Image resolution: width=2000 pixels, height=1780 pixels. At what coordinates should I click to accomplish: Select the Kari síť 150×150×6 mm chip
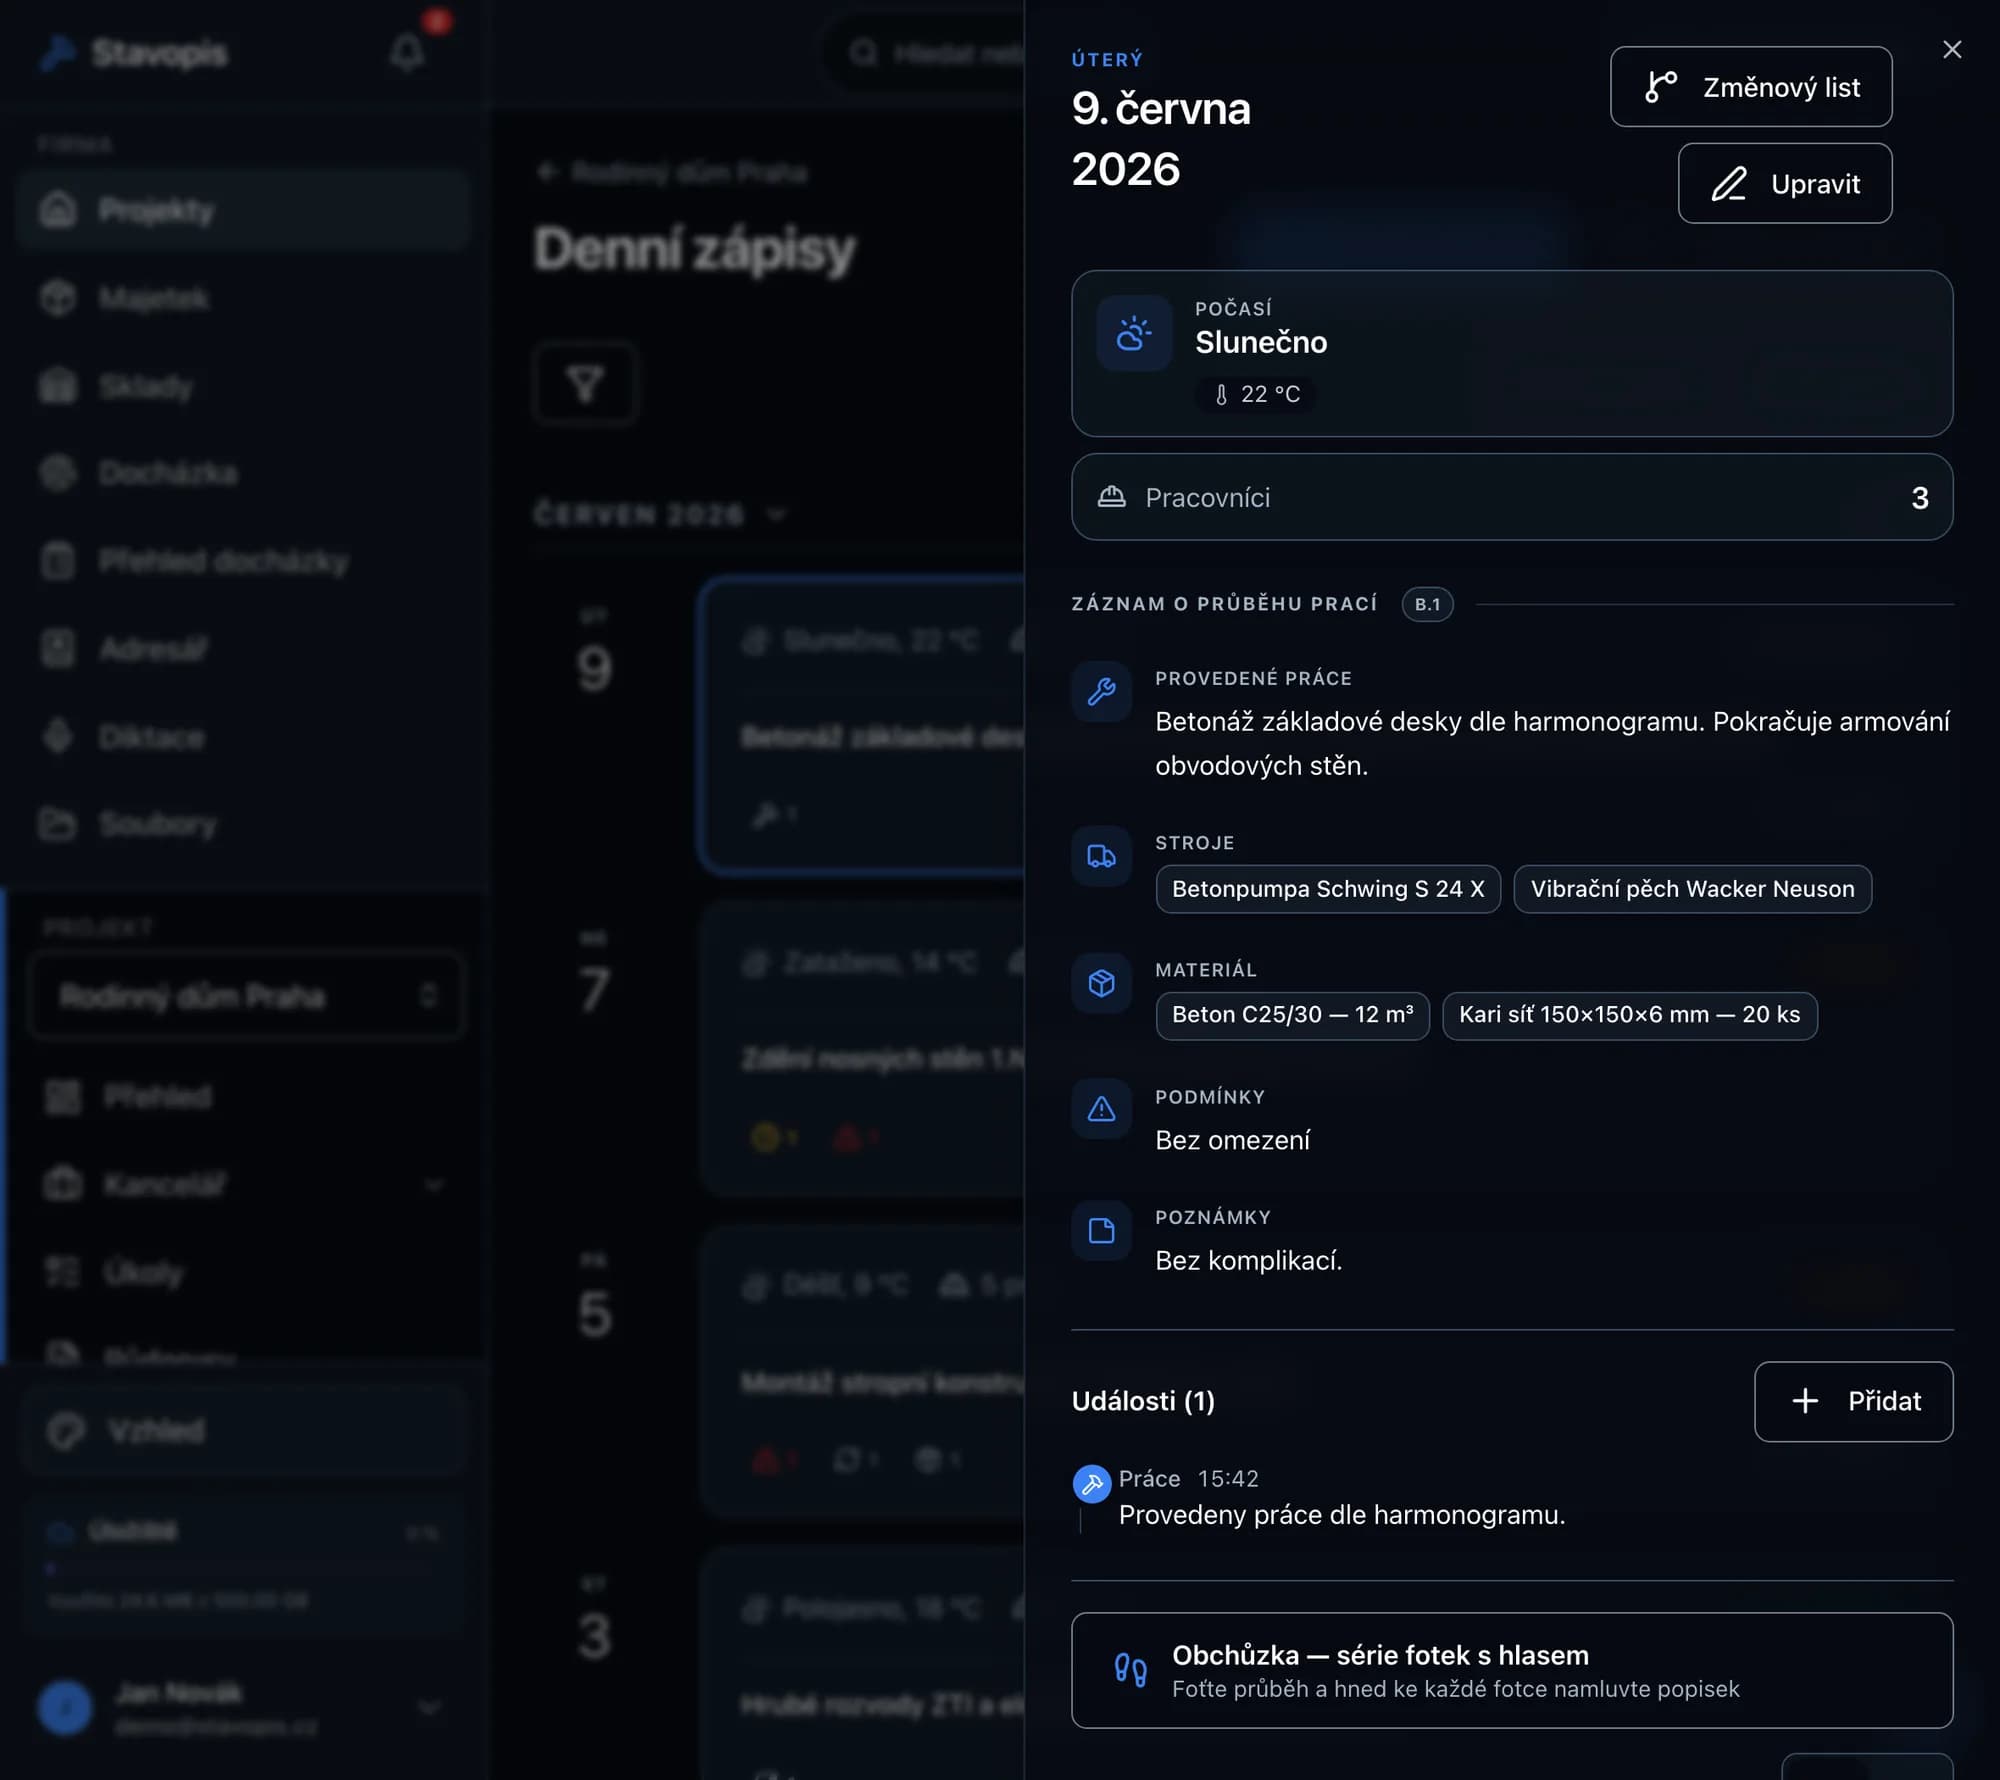1629,1015
